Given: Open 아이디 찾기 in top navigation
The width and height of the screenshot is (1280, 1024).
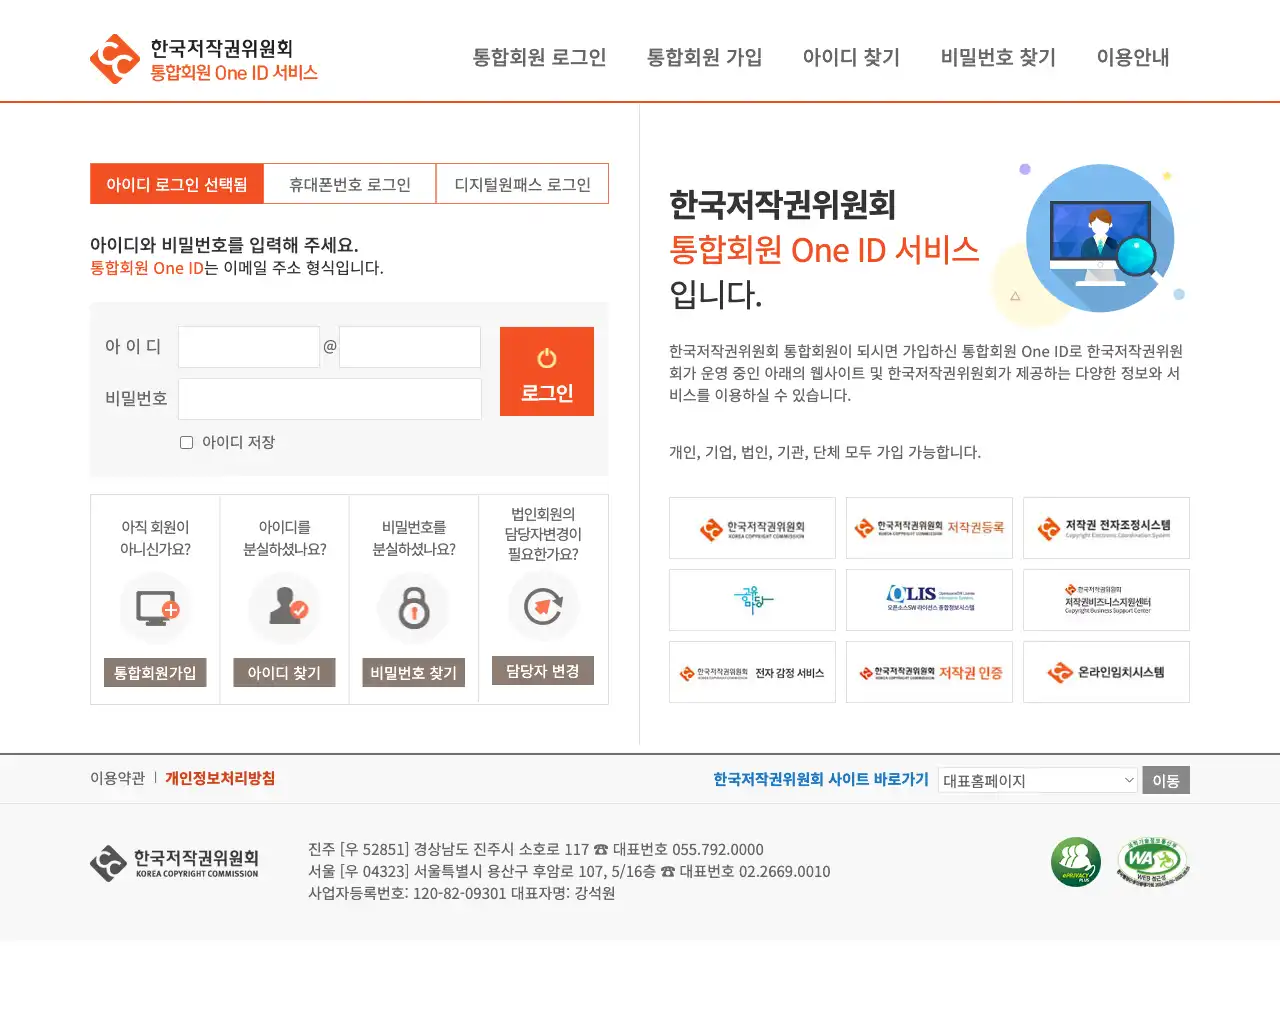Looking at the screenshot, I should [x=852, y=57].
